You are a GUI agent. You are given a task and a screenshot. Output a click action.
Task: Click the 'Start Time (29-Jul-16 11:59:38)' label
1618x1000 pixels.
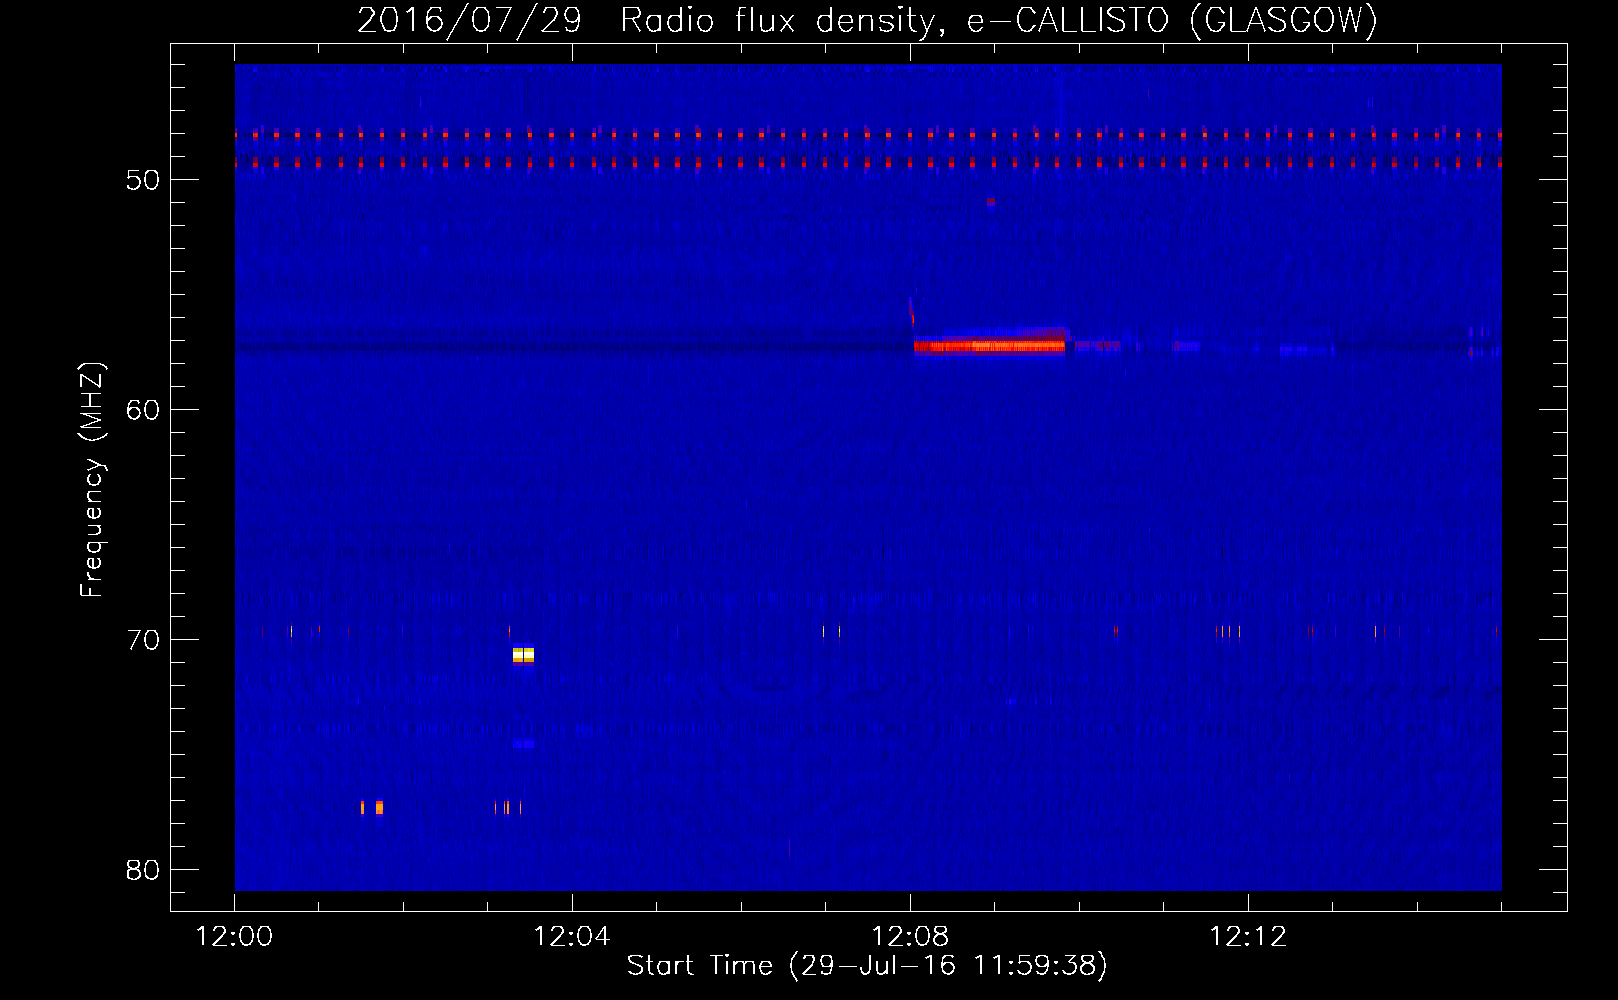pos(867,966)
